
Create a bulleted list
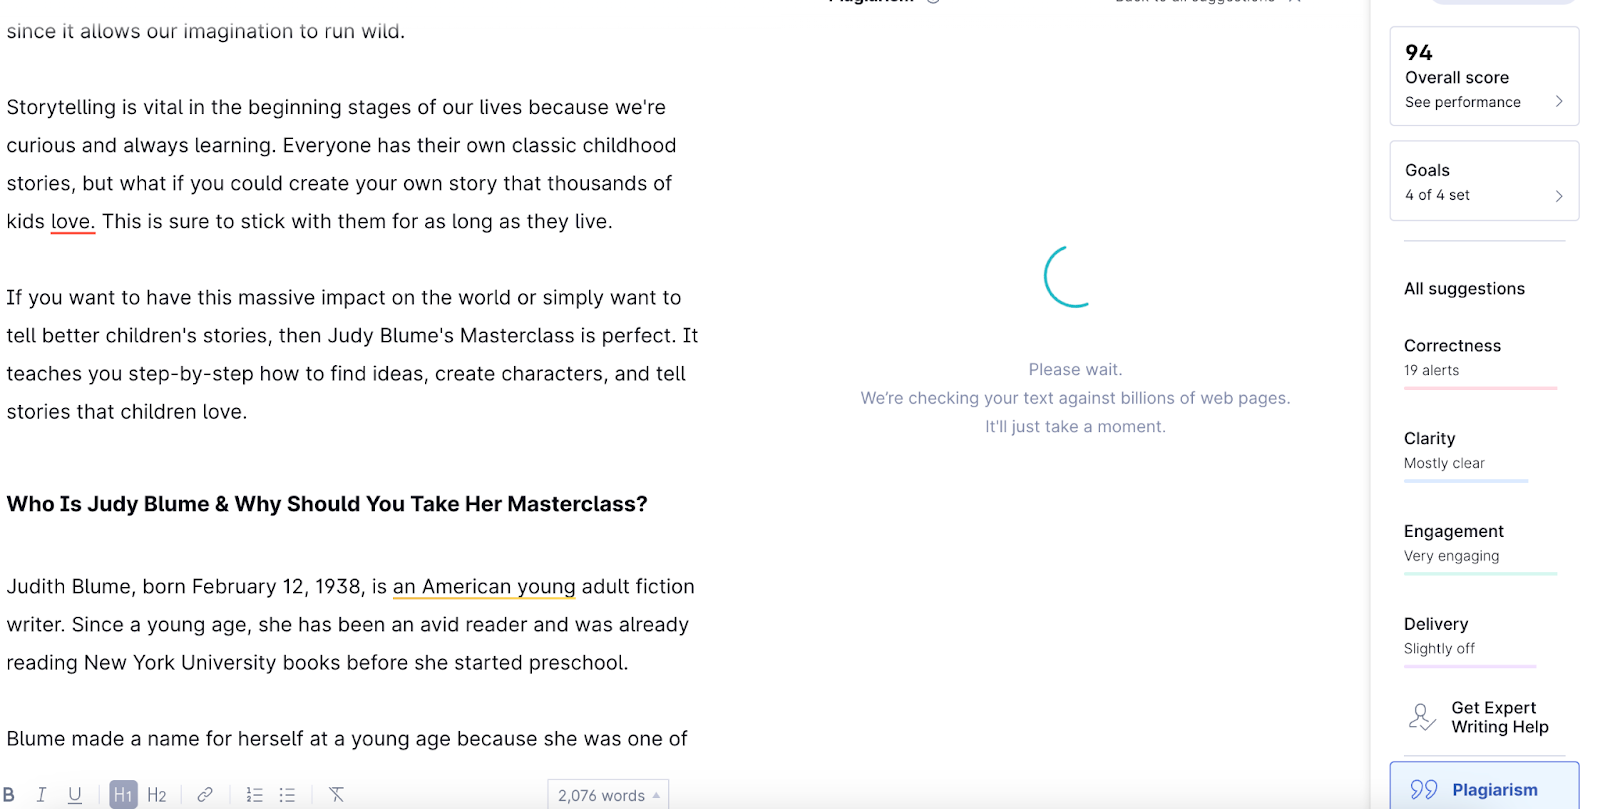point(287,795)
